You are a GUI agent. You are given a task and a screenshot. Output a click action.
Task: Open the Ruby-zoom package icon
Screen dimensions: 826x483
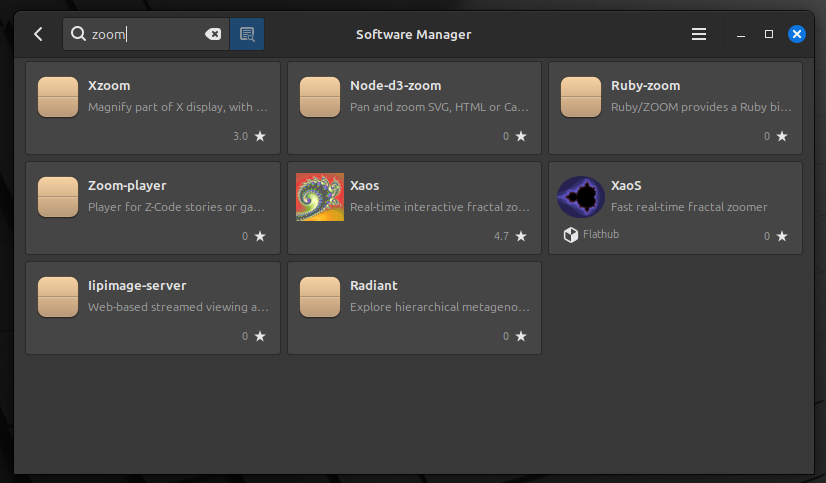tap(581, 97)
